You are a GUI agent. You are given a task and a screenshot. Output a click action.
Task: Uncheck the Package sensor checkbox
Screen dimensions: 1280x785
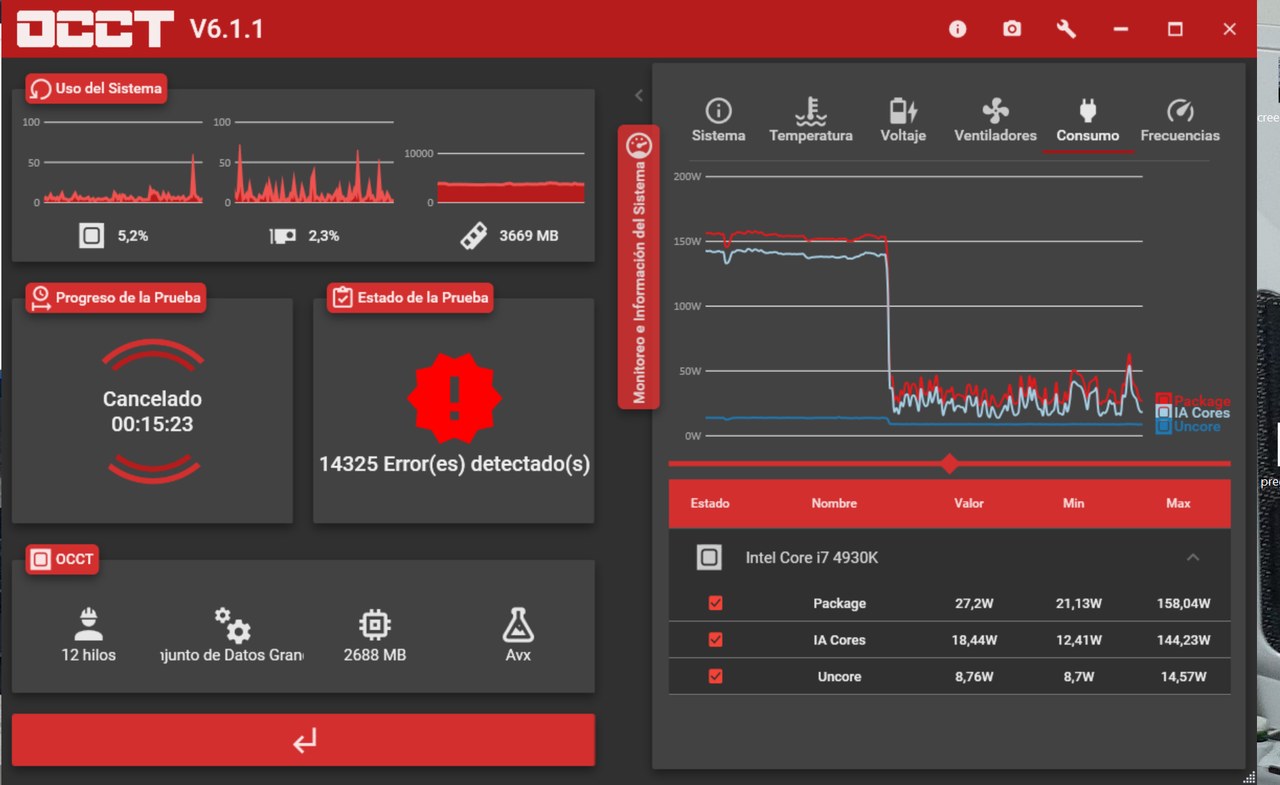(x=715, y=603)
